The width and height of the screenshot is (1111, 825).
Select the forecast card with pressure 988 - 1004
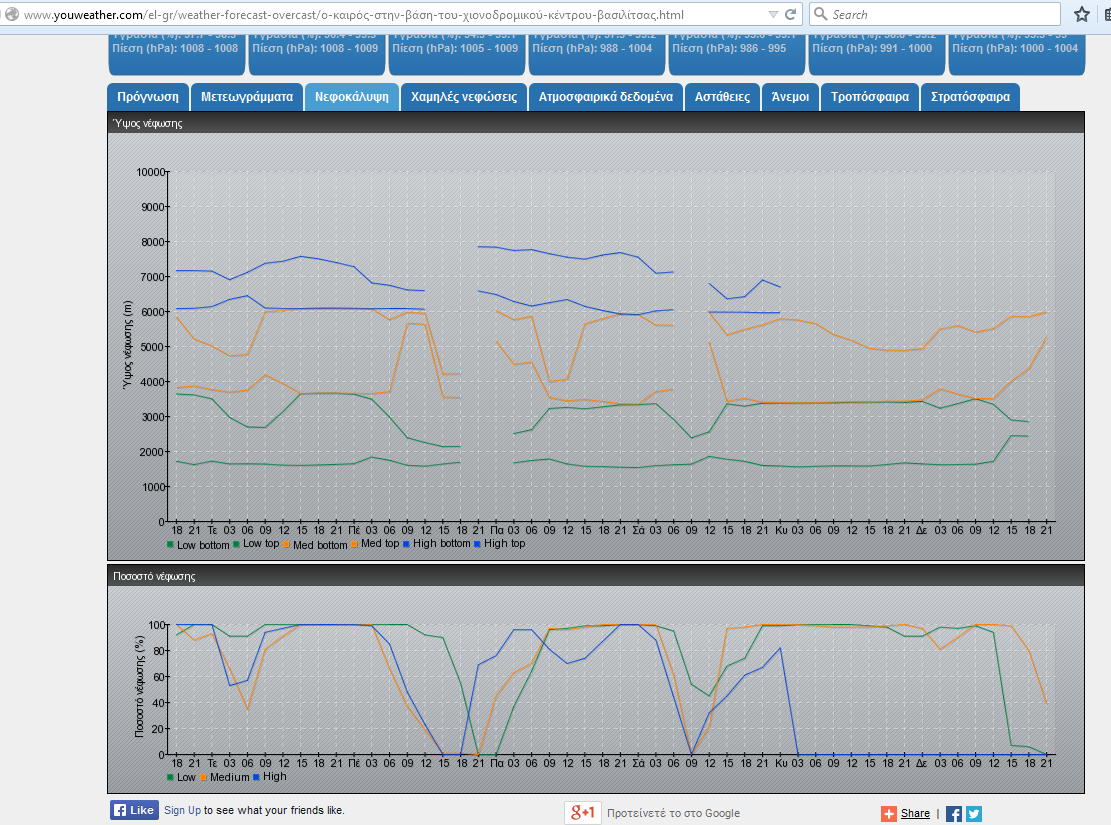tap(597, 55)
